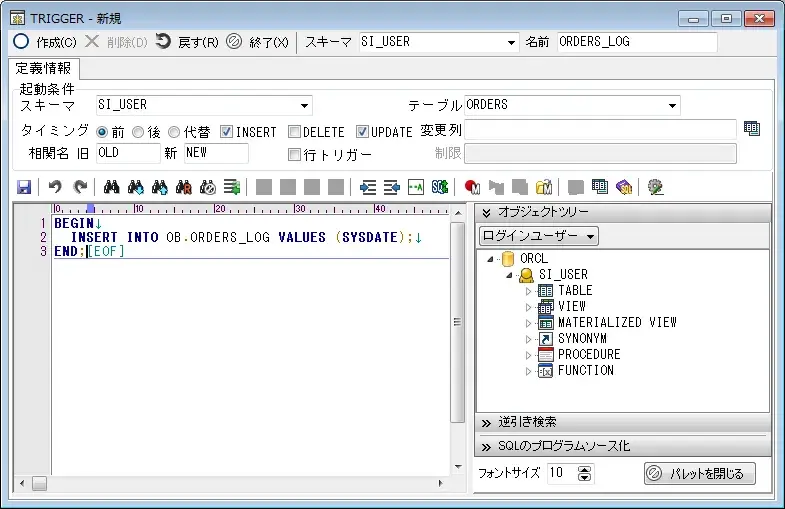Open the ログインユーザー dropdown
The height and width of the screenshot is (509, 785).
539,236
